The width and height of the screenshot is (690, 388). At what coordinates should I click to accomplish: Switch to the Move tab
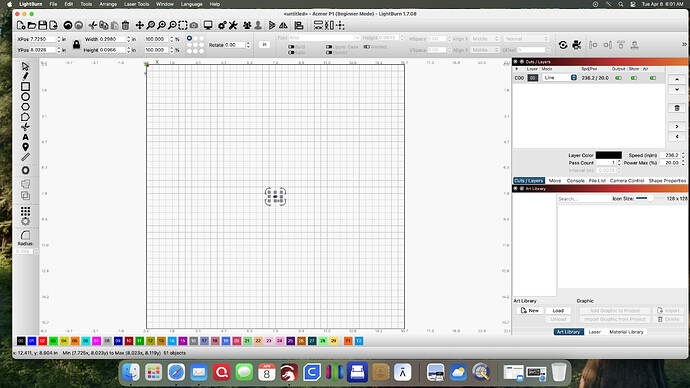(x=555, y=181)
